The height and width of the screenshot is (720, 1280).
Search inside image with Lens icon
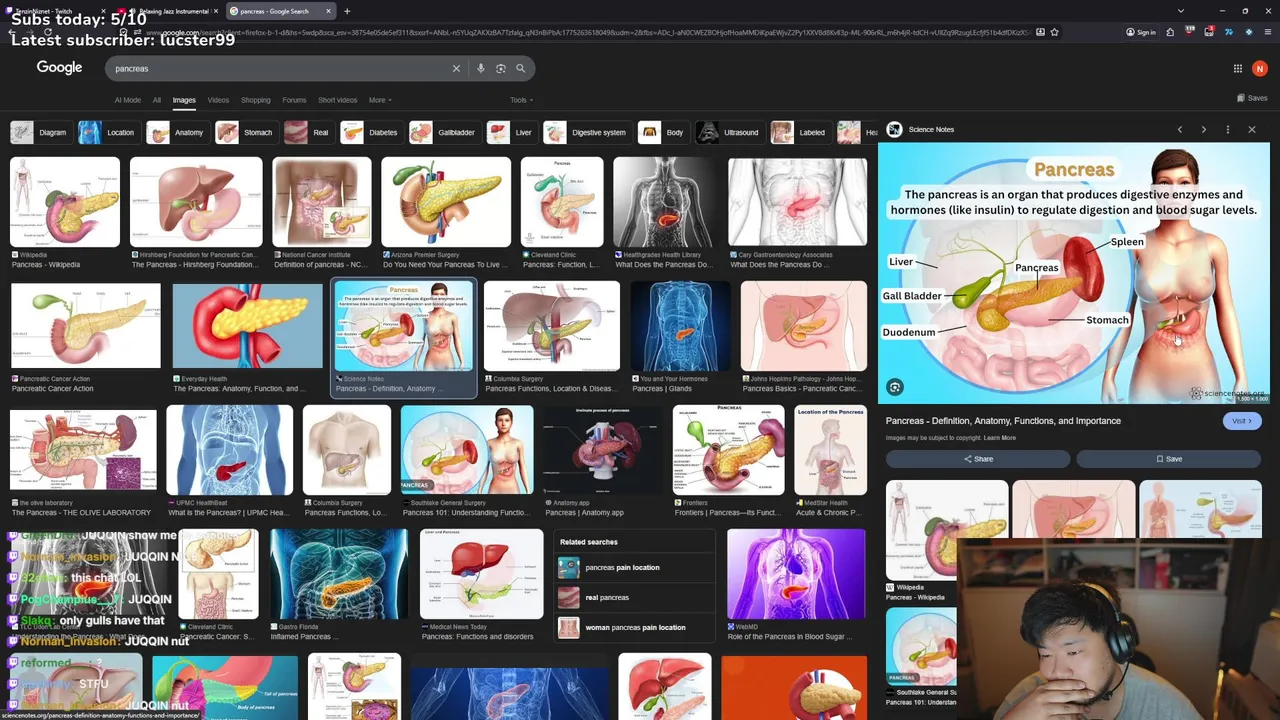(x=895, y=387)
